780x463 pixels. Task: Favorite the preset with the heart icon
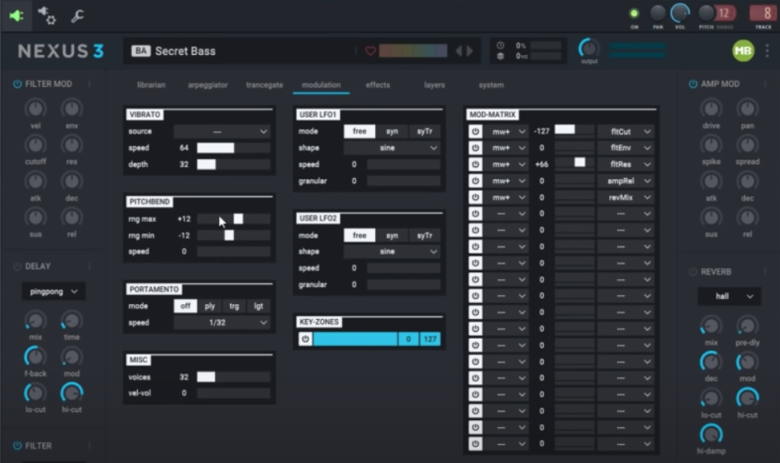click(x=370, y=51)
